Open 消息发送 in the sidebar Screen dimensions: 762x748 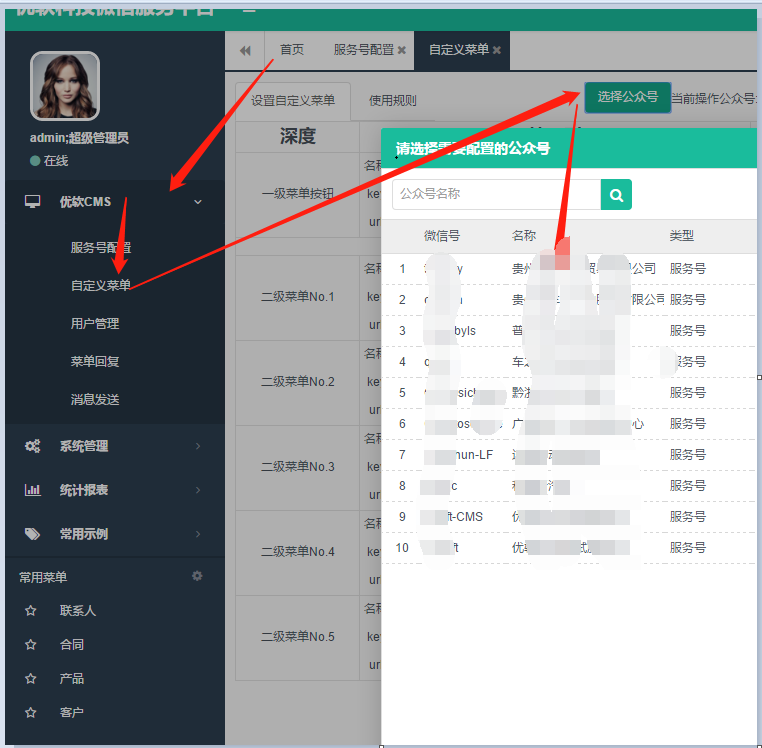pos(95,400)
